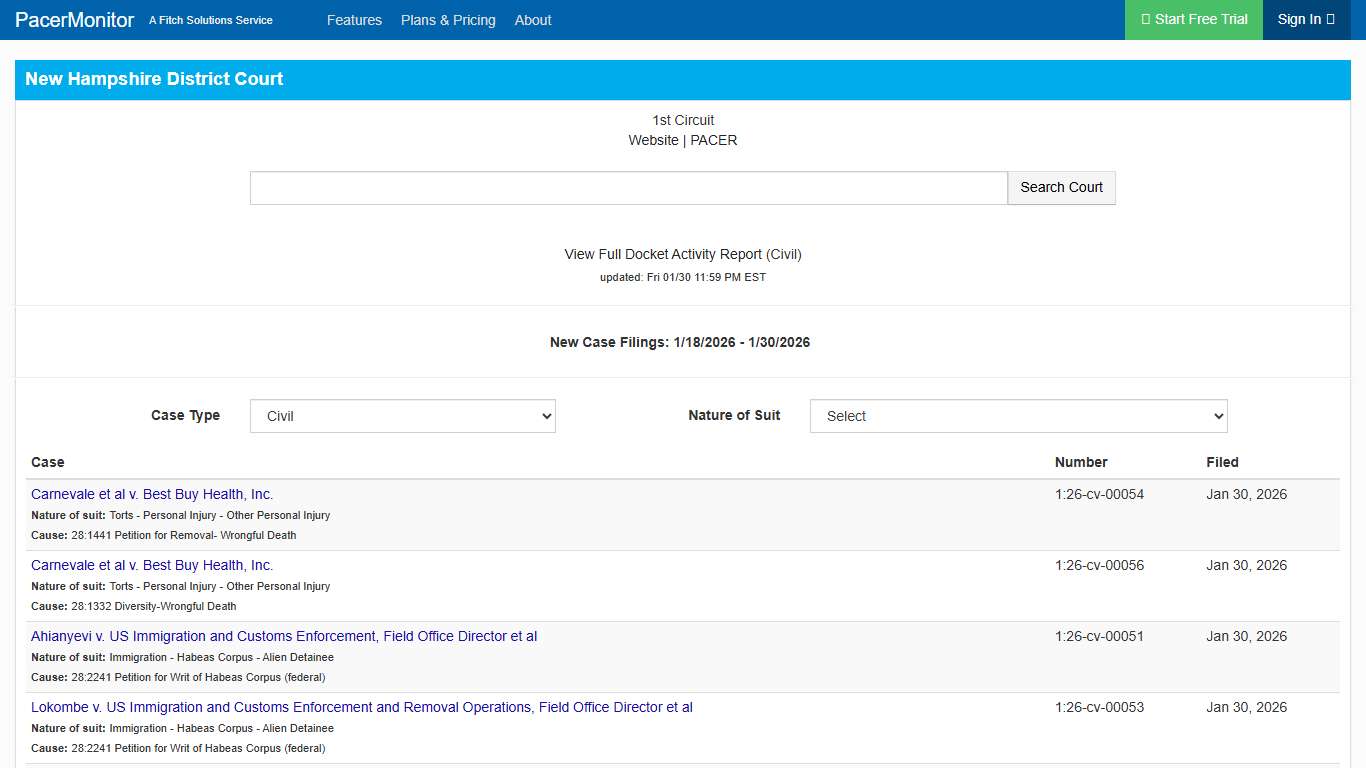Expand the Select combo box for suit type

(x=1018, y=416)
